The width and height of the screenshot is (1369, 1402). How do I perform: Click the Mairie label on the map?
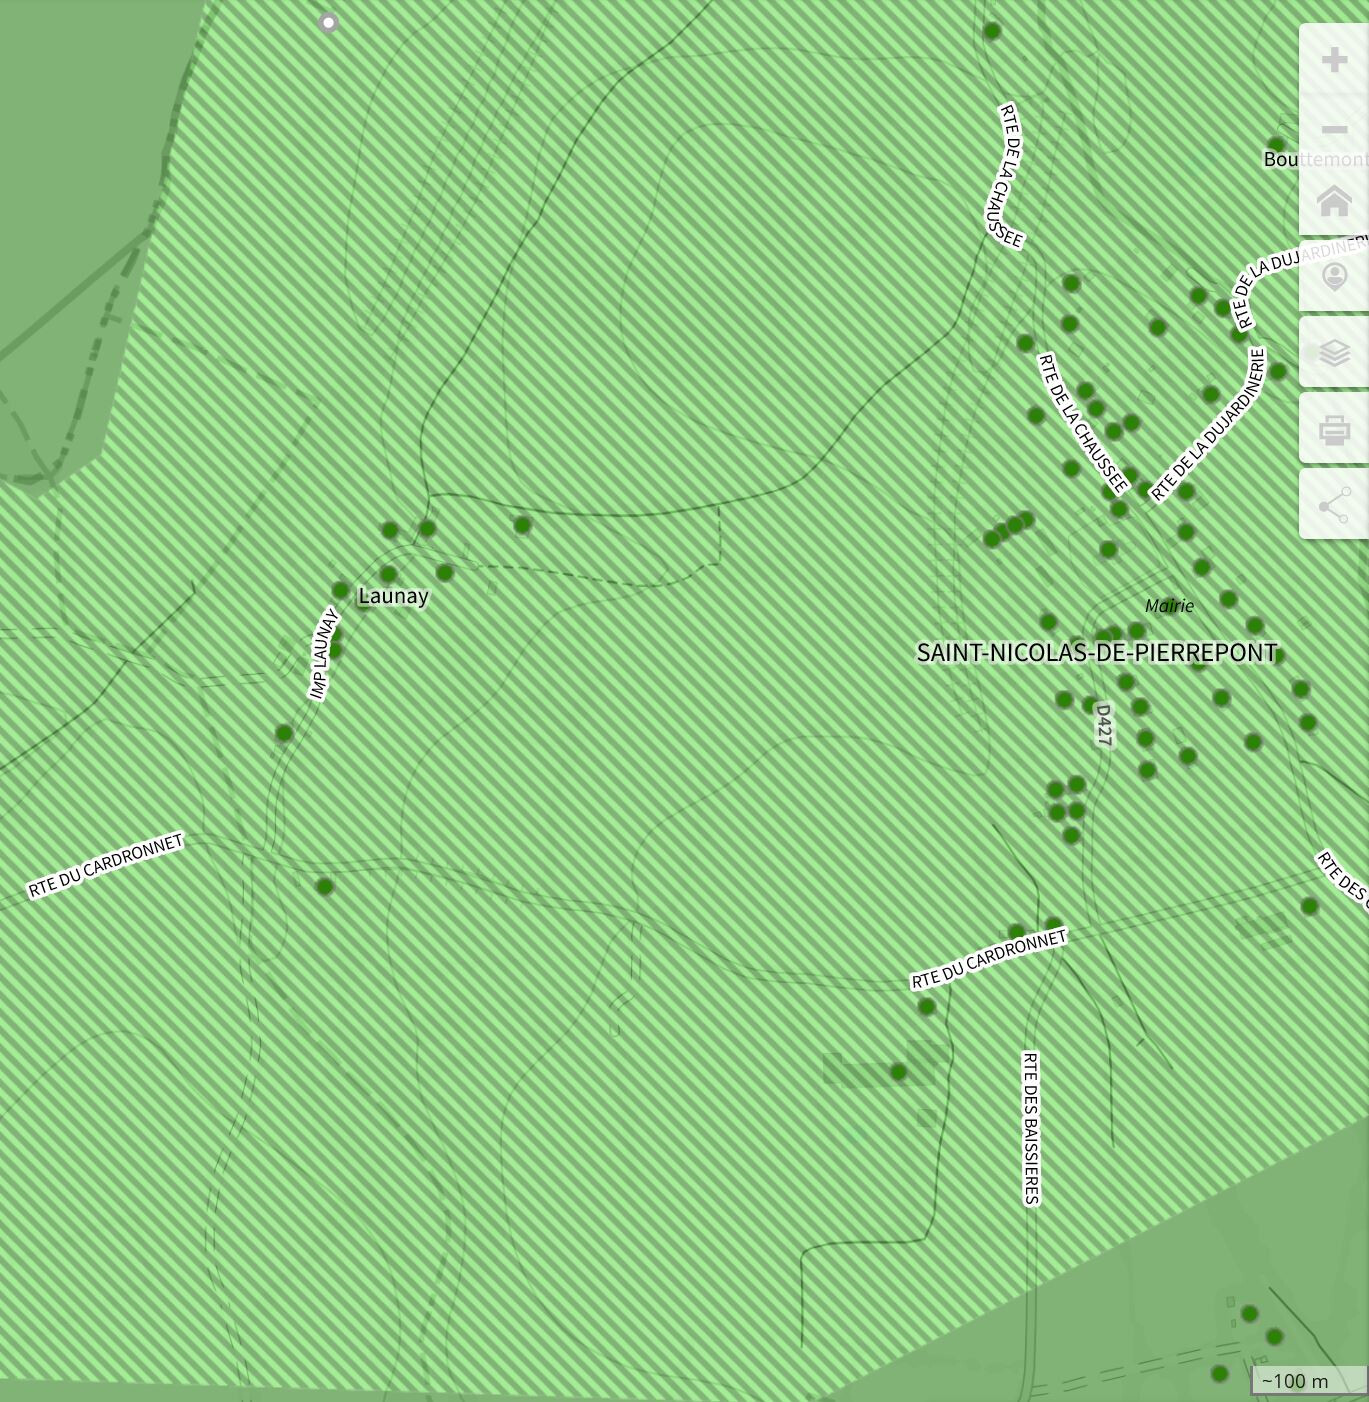point(1169,605)
